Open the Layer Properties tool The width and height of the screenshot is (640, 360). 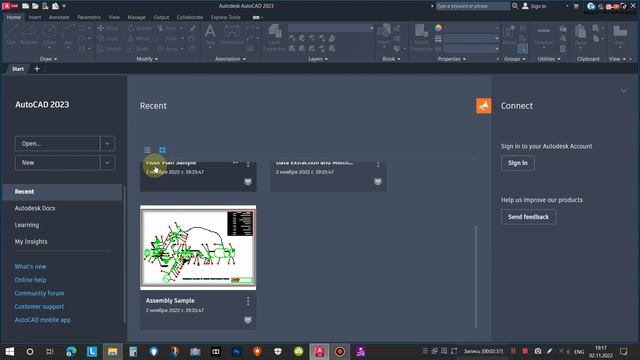tap(274, 38)
